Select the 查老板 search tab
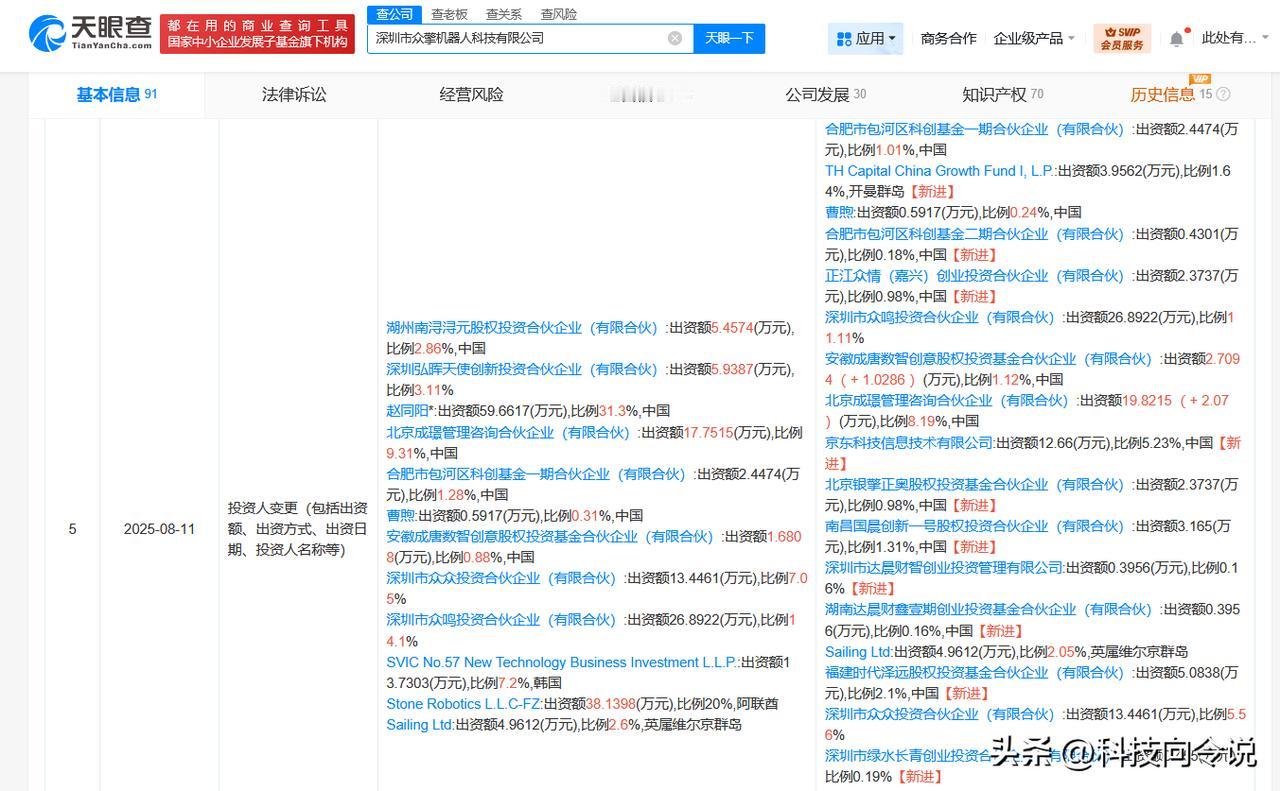Screen dimensions: 1280x791 click(x=449, y=14)
